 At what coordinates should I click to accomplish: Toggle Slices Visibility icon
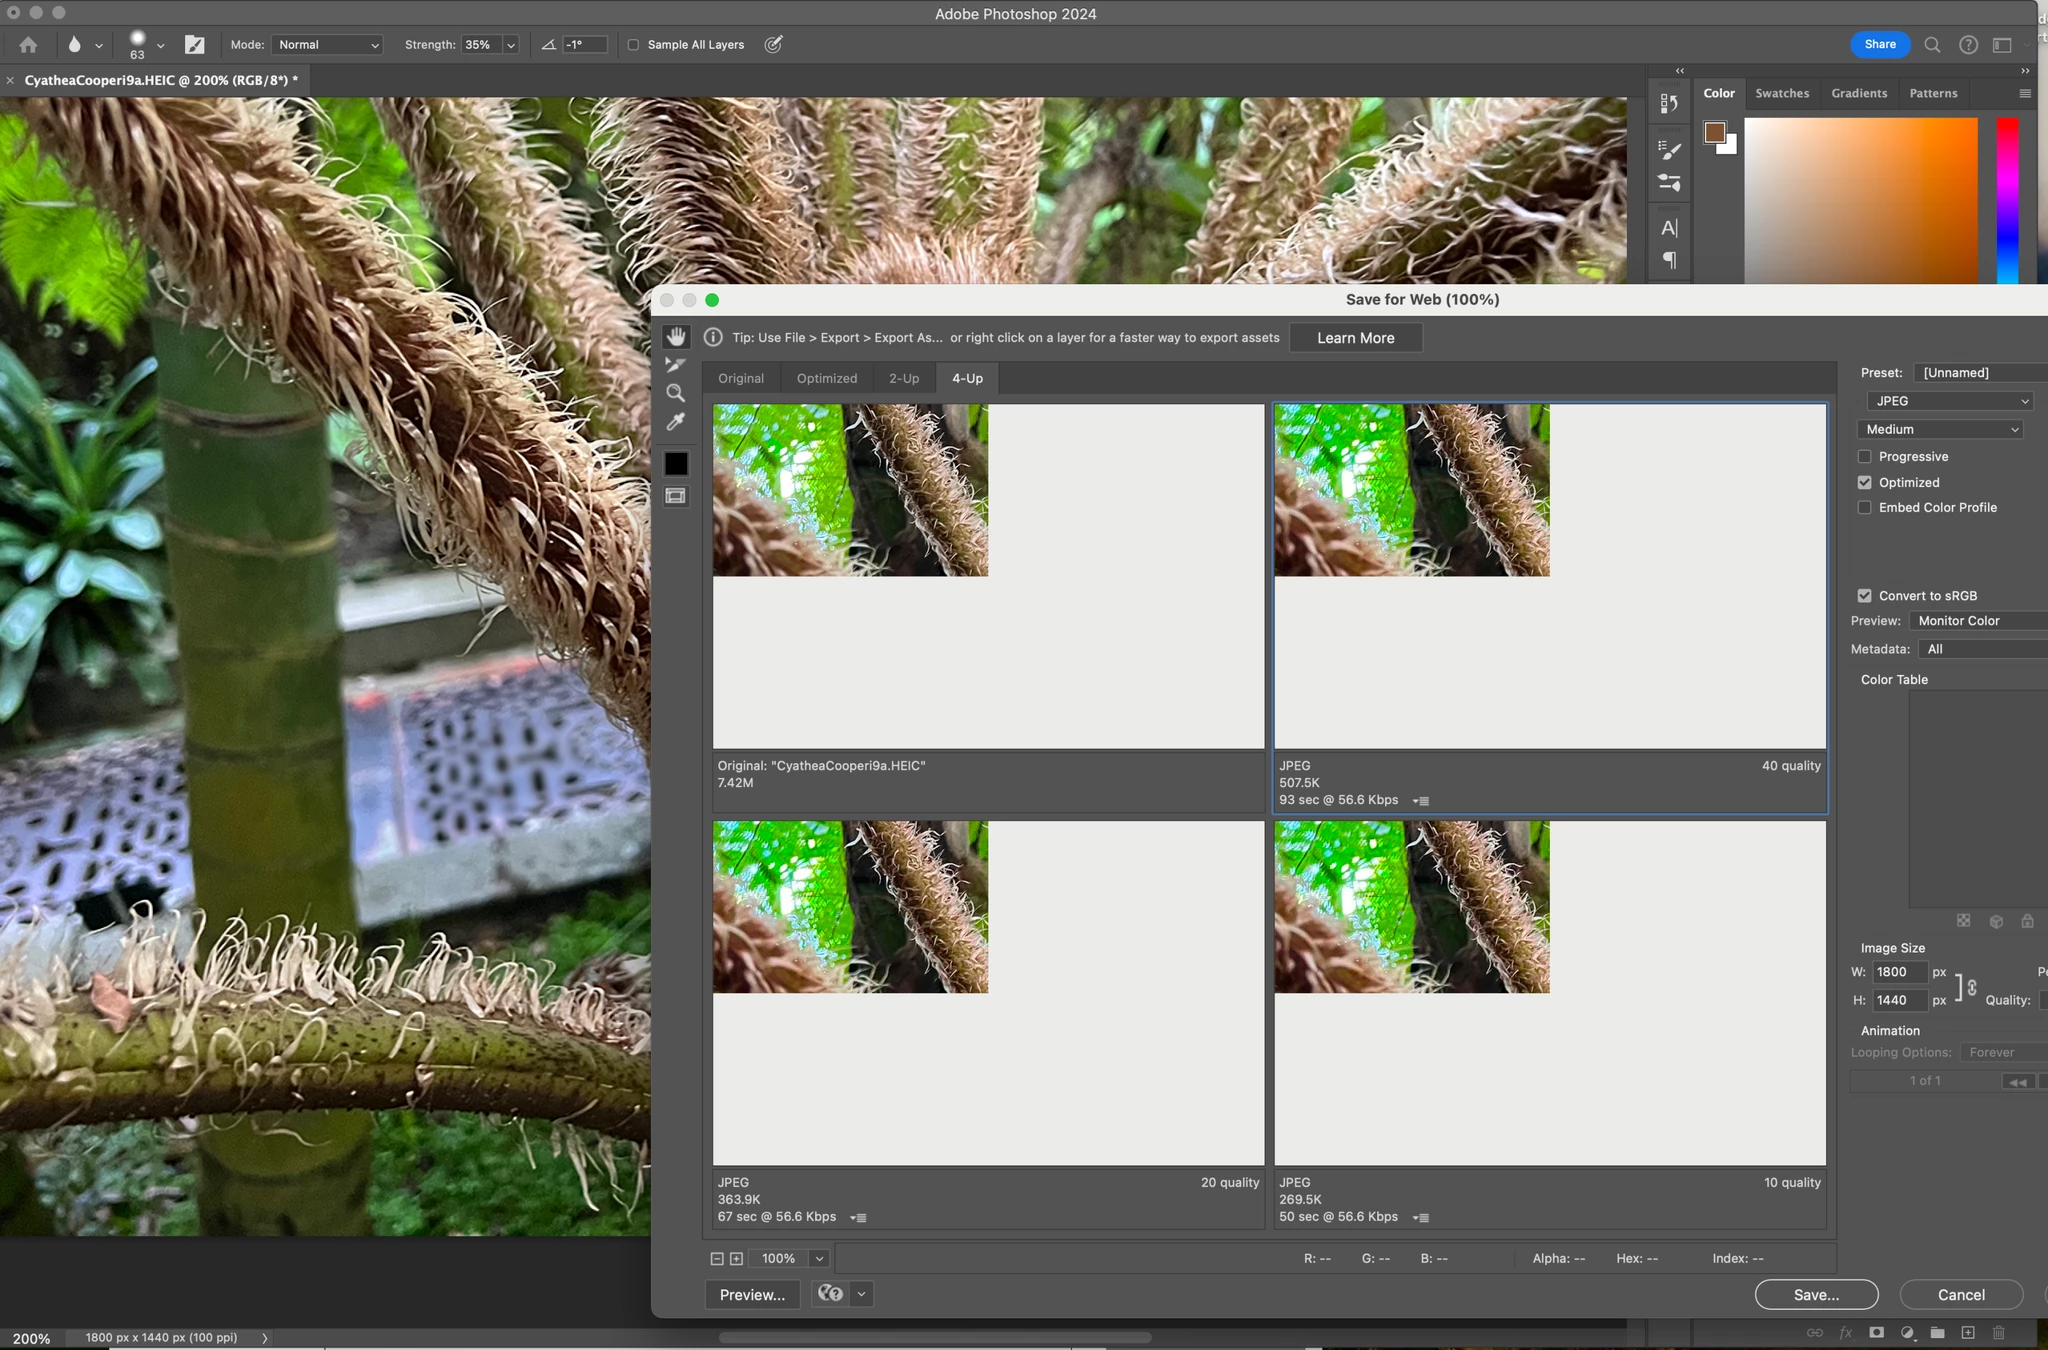676,496
